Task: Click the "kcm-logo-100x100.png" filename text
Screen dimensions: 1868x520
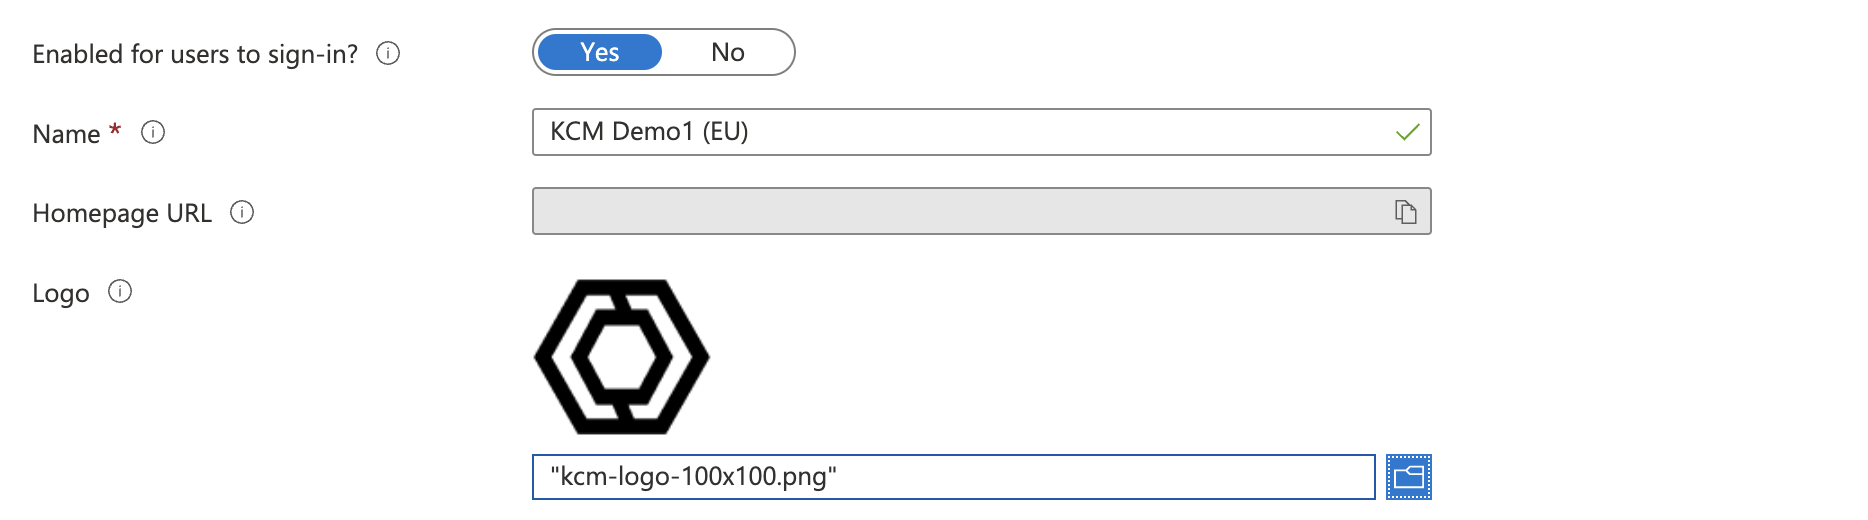Action: click(x=693, y=477)
